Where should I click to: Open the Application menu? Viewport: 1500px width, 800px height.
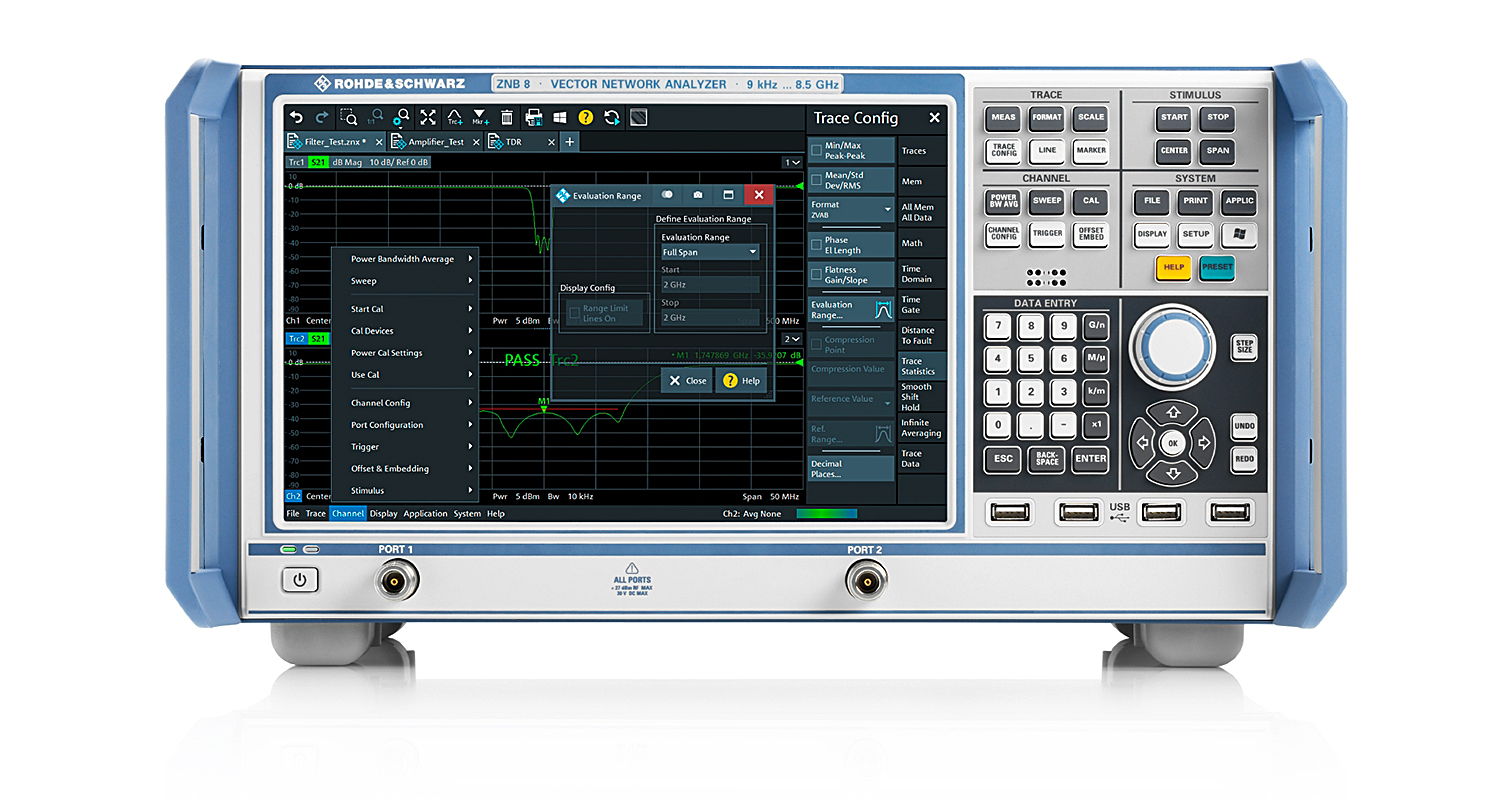425,514
